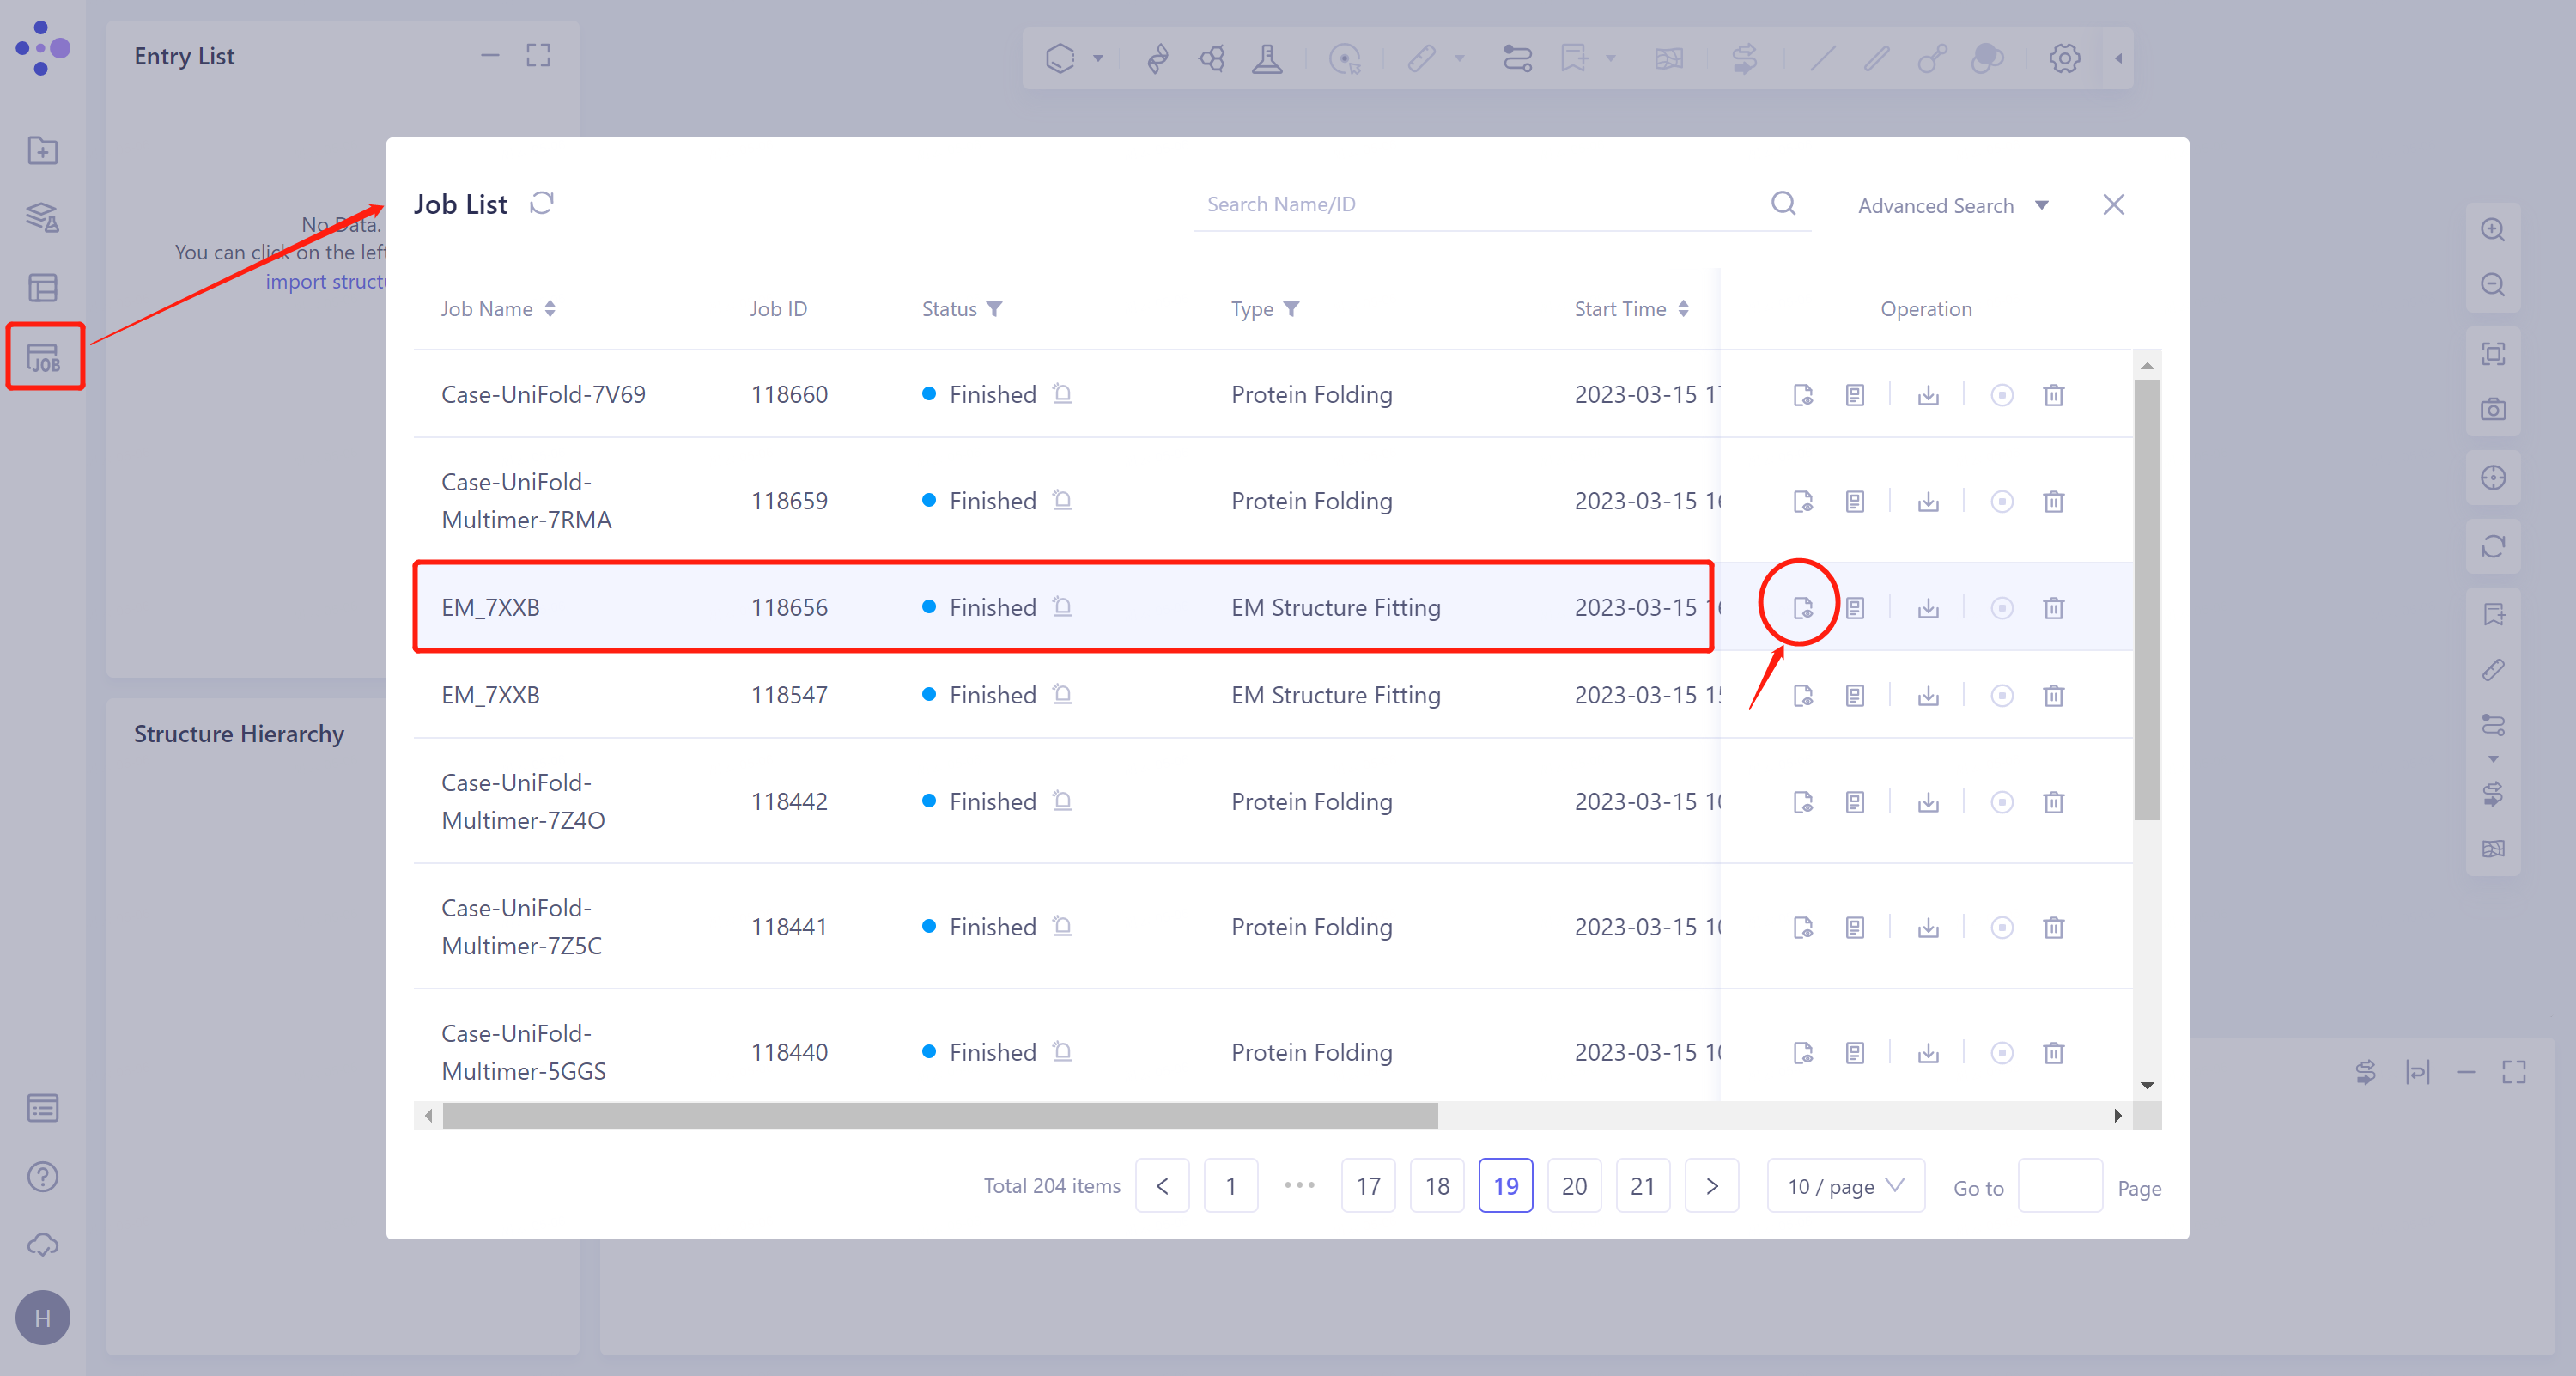View log of job 118659
This screenshot has width=2576, height=1376.
[x=1854, y=501]
